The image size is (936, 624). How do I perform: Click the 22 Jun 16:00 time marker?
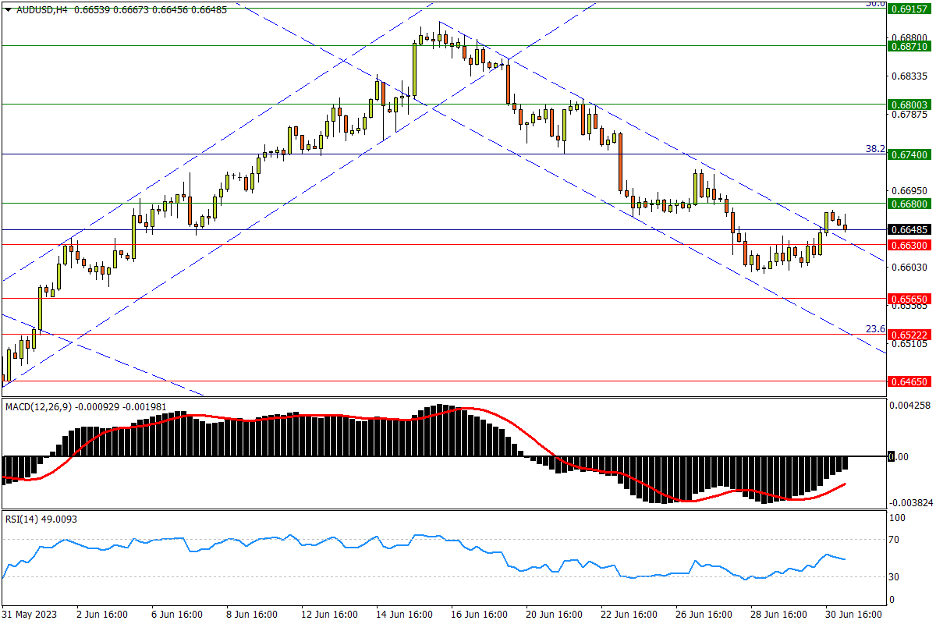[x=628, y=613]
